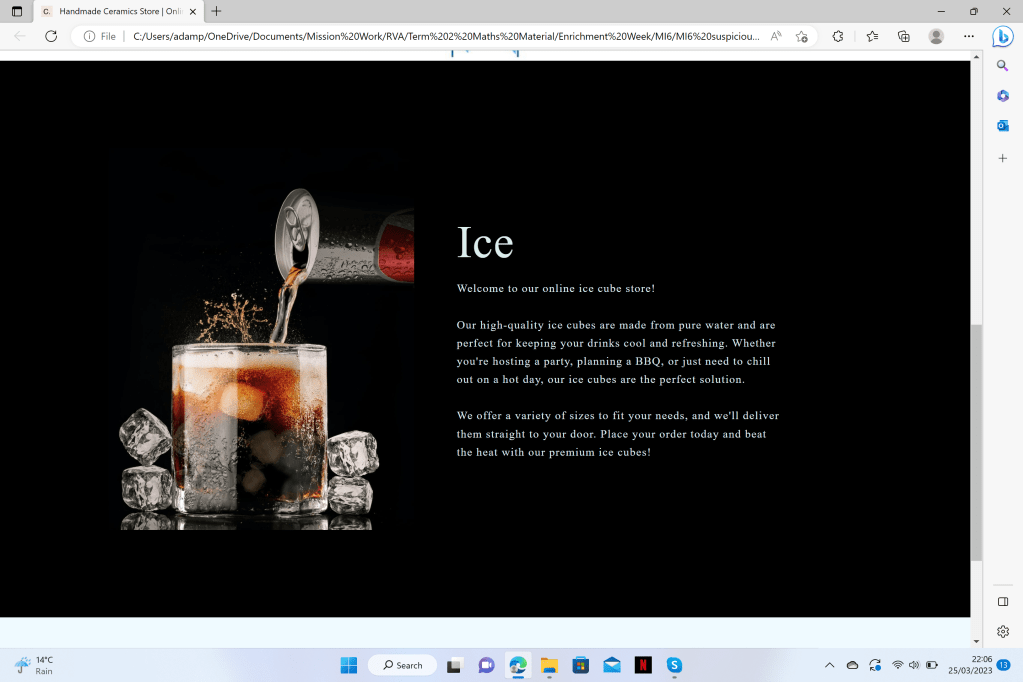Add this page to favorites

[x=801, y=36]
